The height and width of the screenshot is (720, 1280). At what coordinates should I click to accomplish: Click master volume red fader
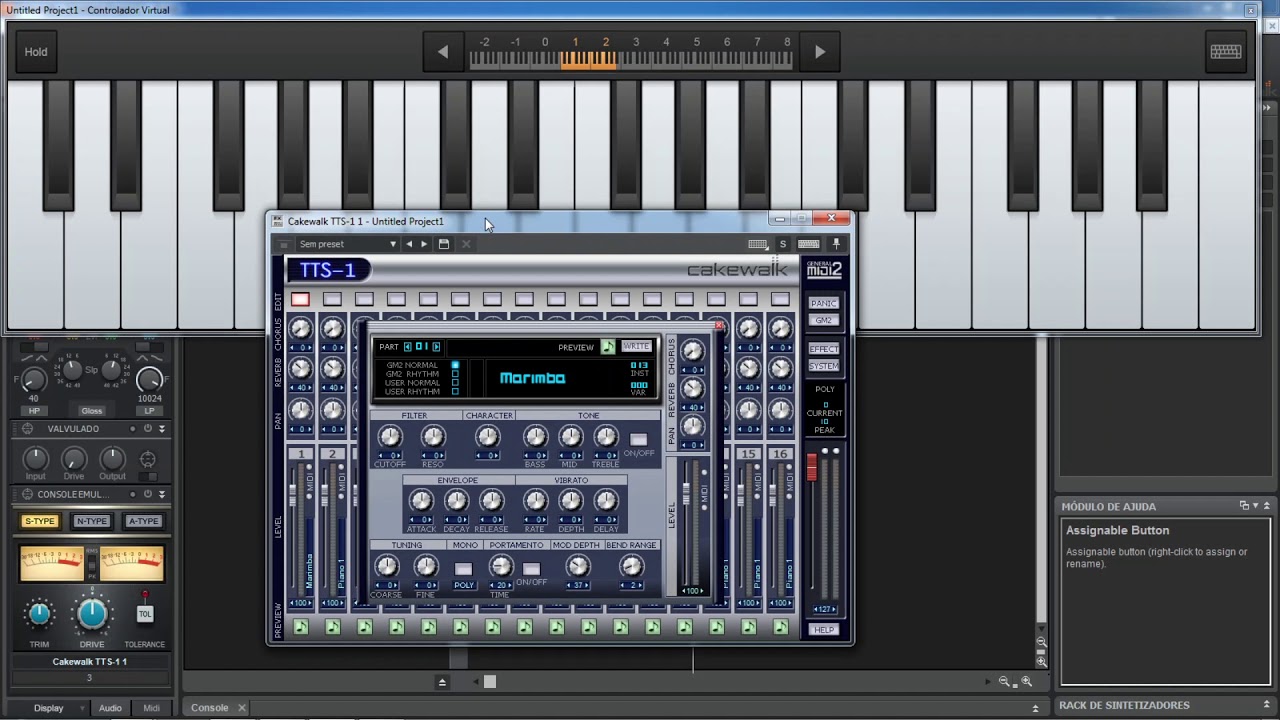[812, 466]
